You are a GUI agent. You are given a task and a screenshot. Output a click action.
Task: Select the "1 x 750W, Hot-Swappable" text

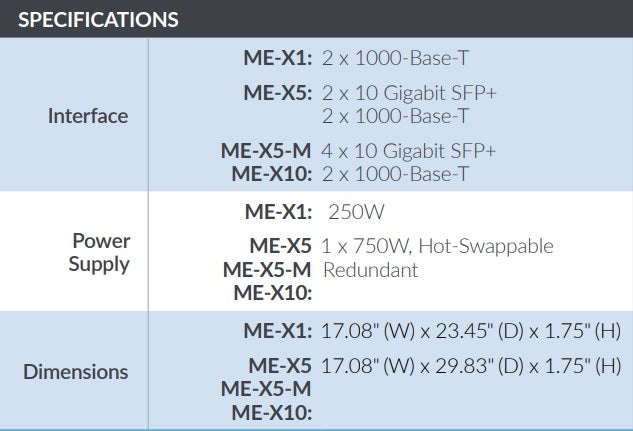point(438,246)
